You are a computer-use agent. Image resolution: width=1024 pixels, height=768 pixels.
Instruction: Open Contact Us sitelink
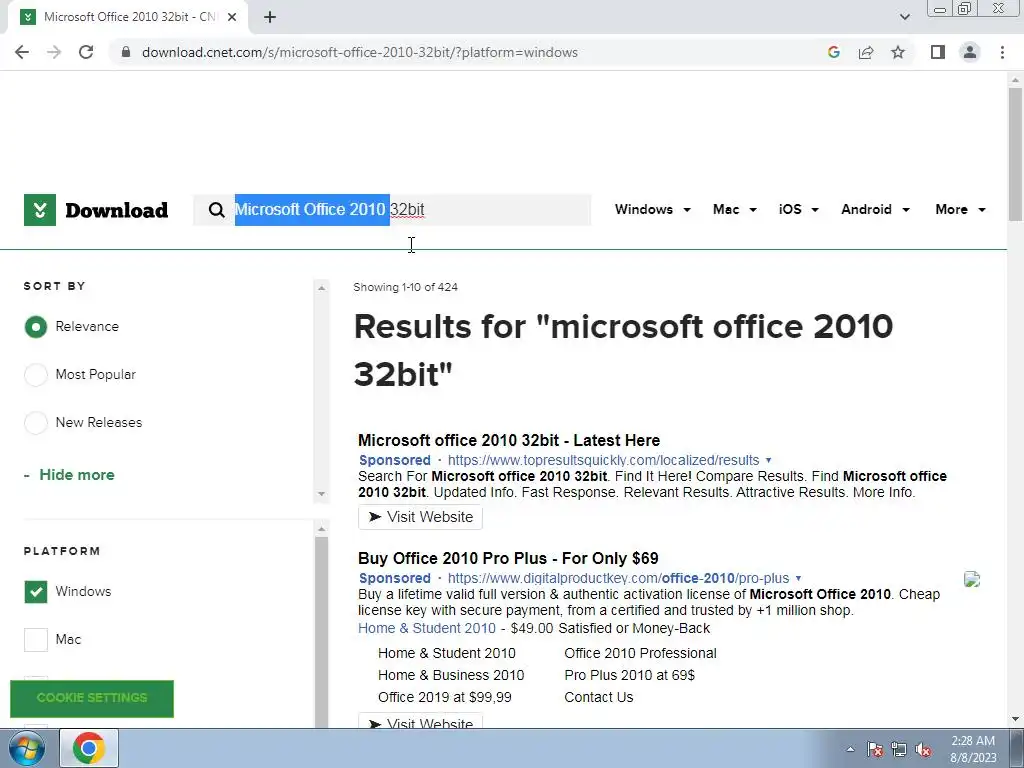click(599, 697)
